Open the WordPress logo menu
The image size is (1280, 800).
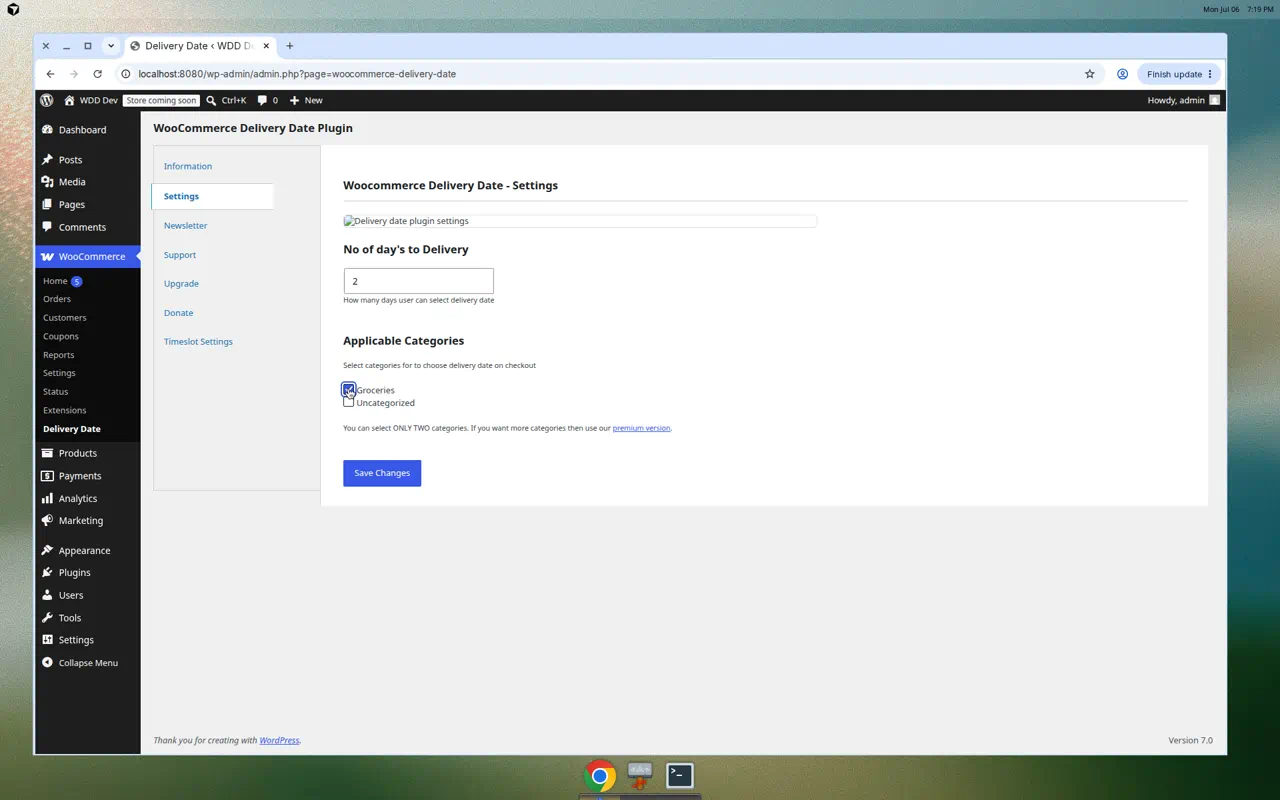pyautogui.click(x=46, y=100)
